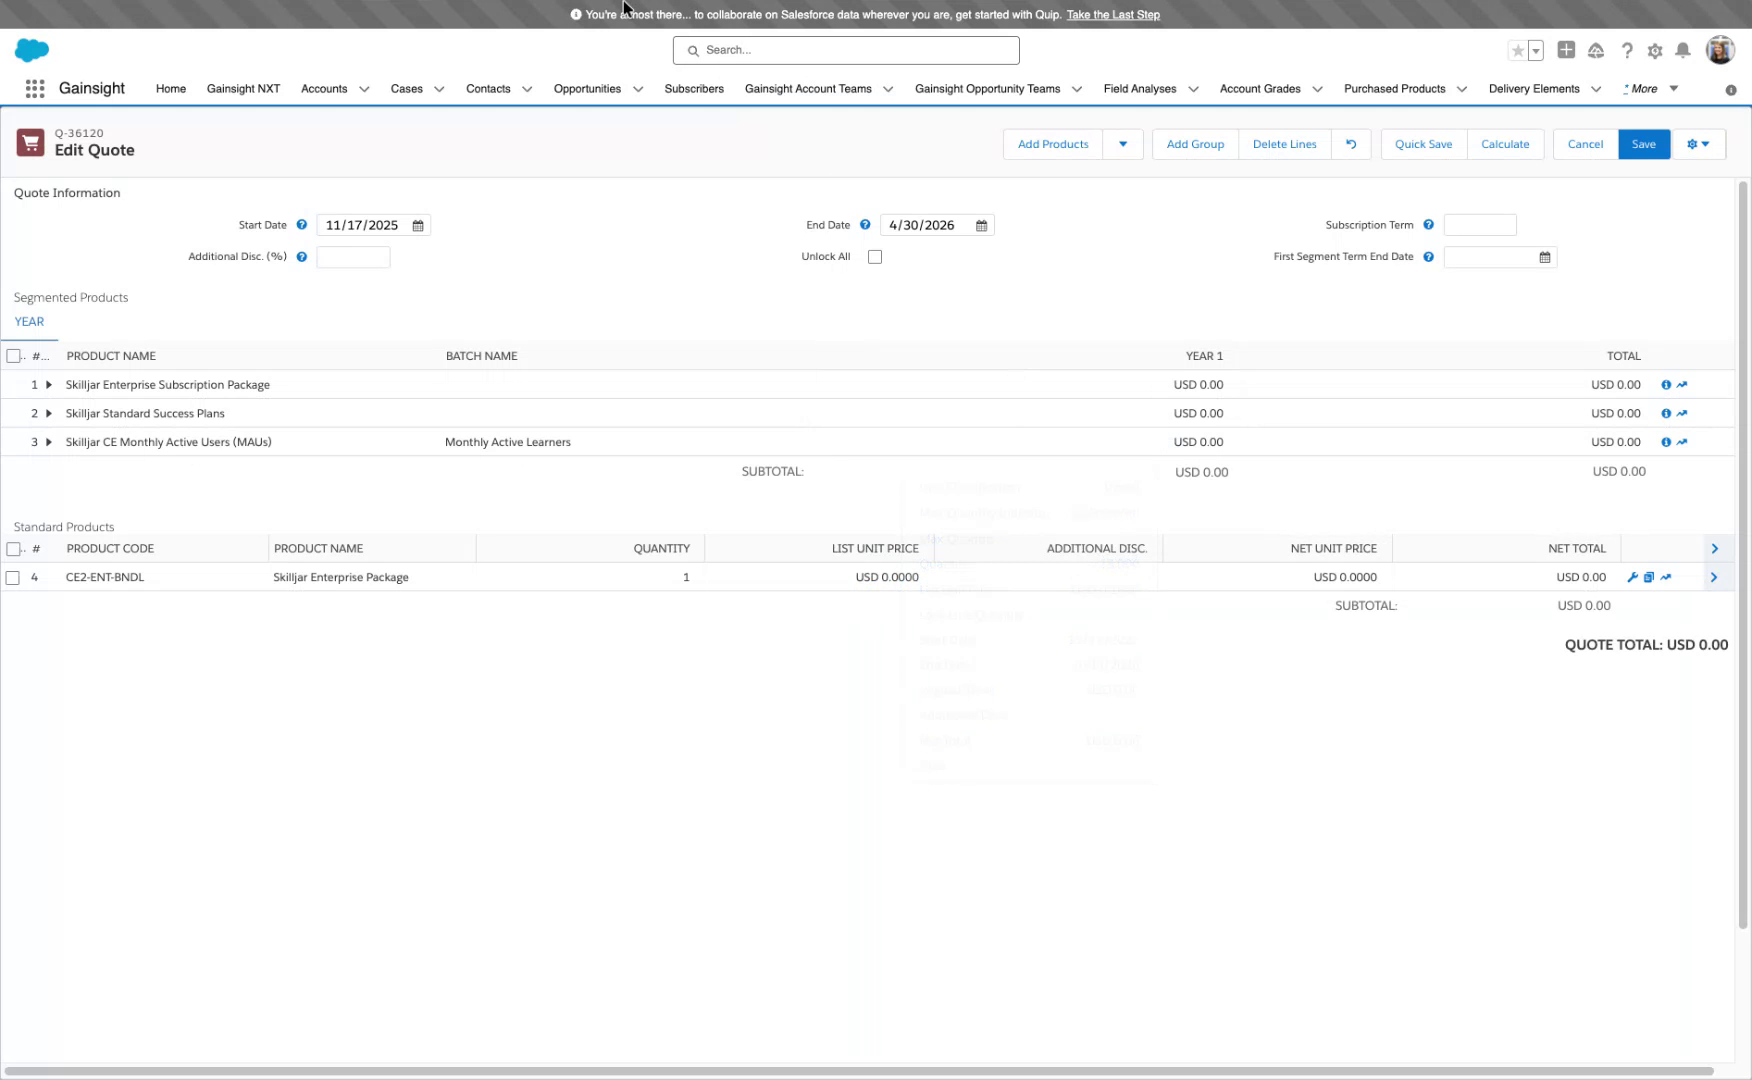
Task: Open the Take the Last Step link
Action: coord(1113,14)
